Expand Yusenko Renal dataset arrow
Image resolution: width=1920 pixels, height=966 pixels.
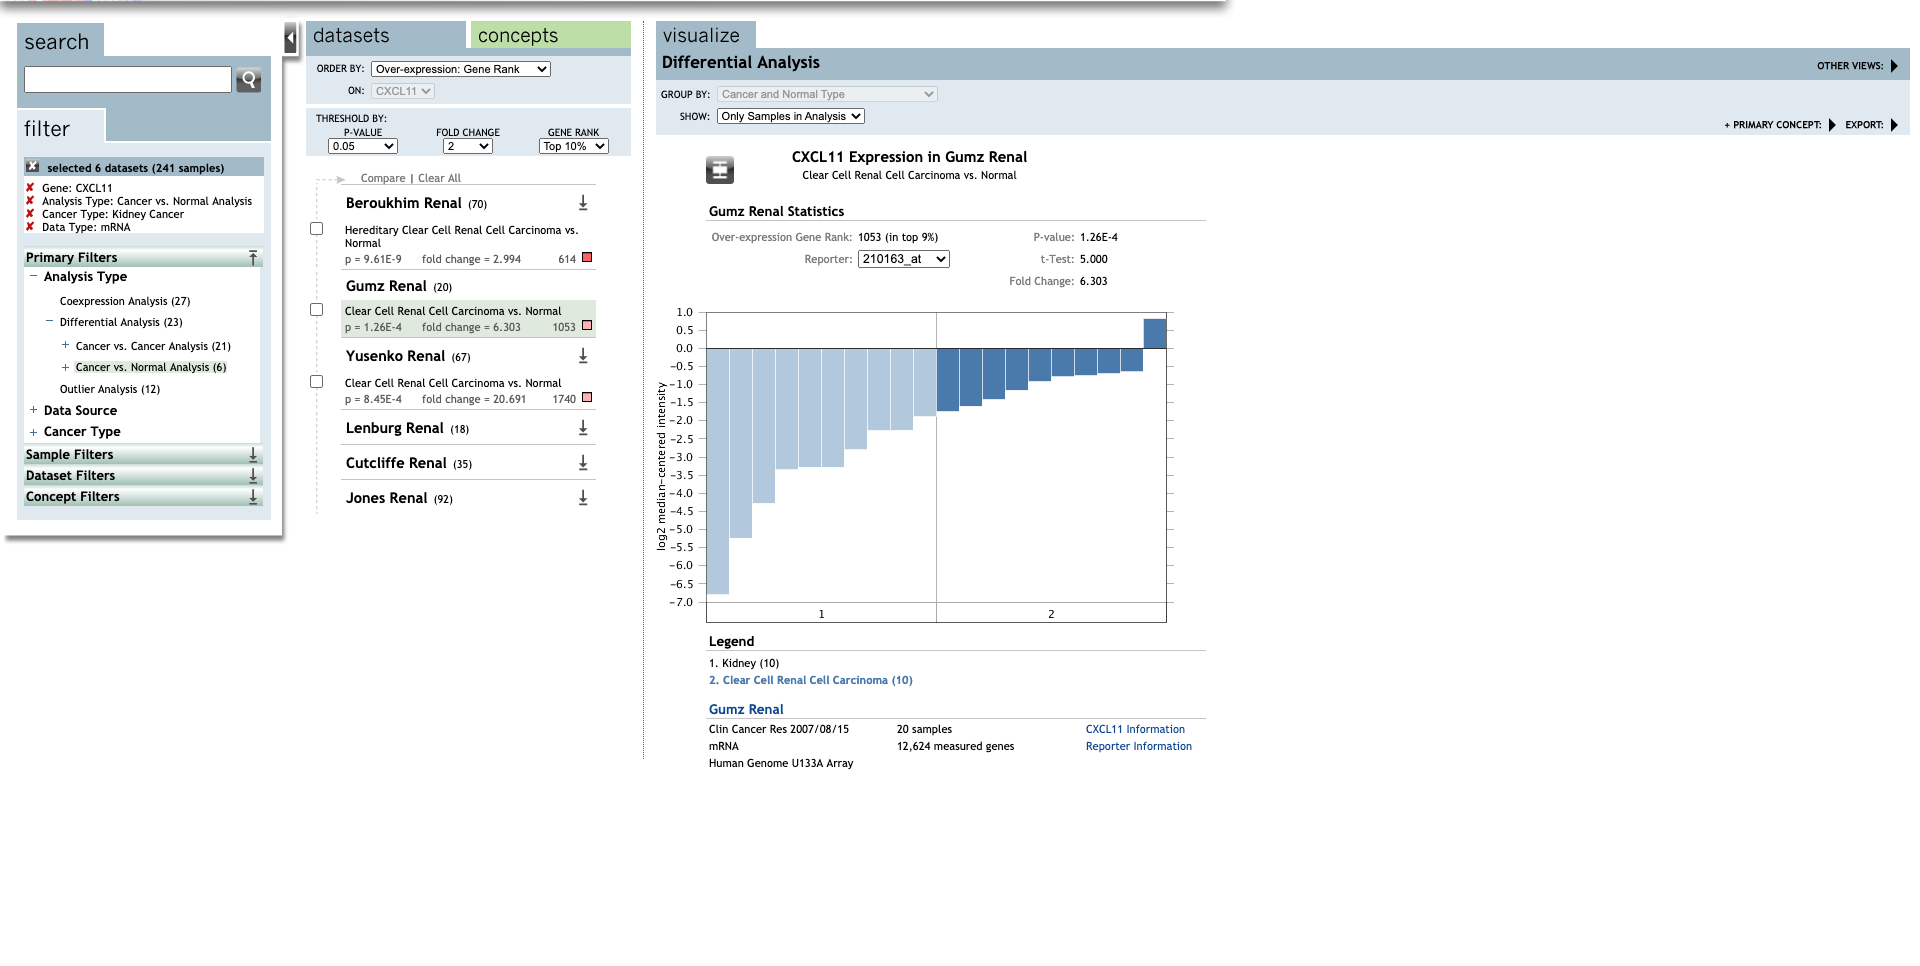pos(583,356)
